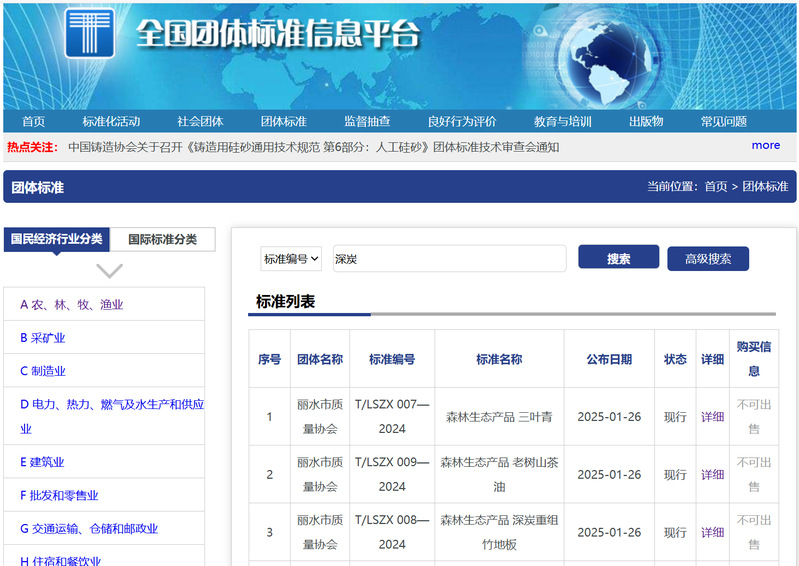Select category F 批发和零售业
The image size is (799, 566).
[59, 495]
